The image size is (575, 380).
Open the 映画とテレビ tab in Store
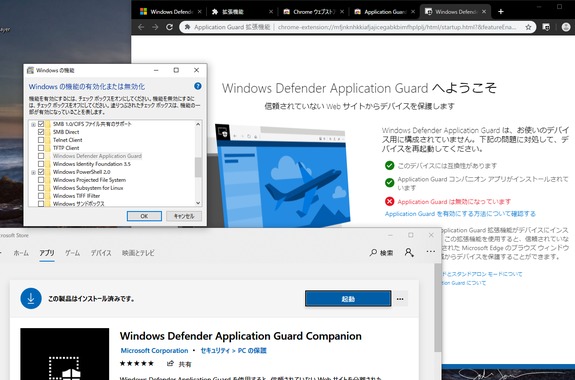click(x=138, y=253)
